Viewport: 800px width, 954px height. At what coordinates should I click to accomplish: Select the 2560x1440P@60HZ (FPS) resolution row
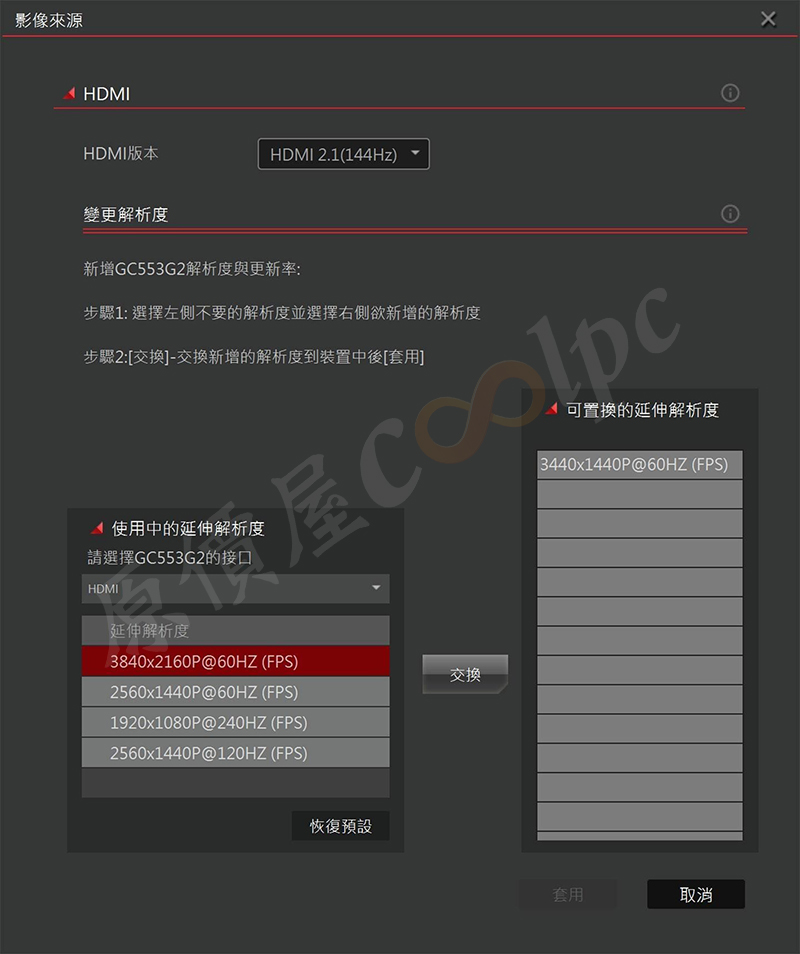coord(235,692)
